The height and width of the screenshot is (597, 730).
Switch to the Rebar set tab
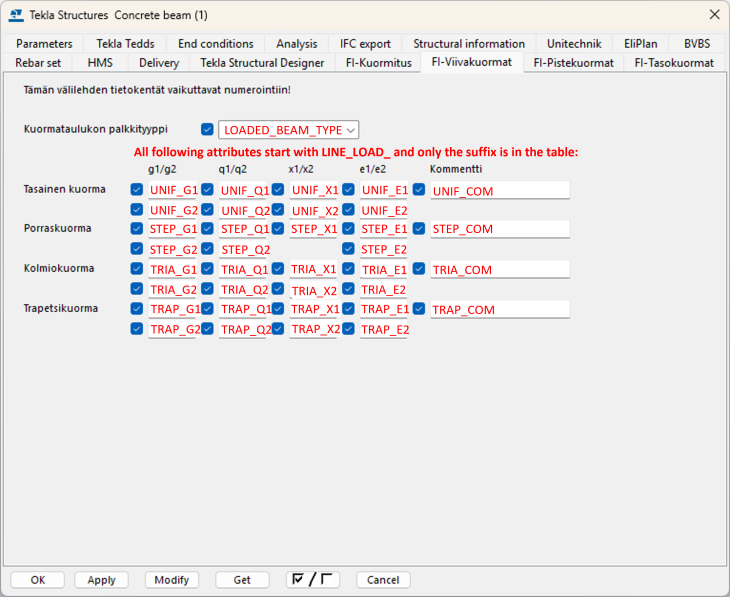pyautogui.click(x=38, y=63)
